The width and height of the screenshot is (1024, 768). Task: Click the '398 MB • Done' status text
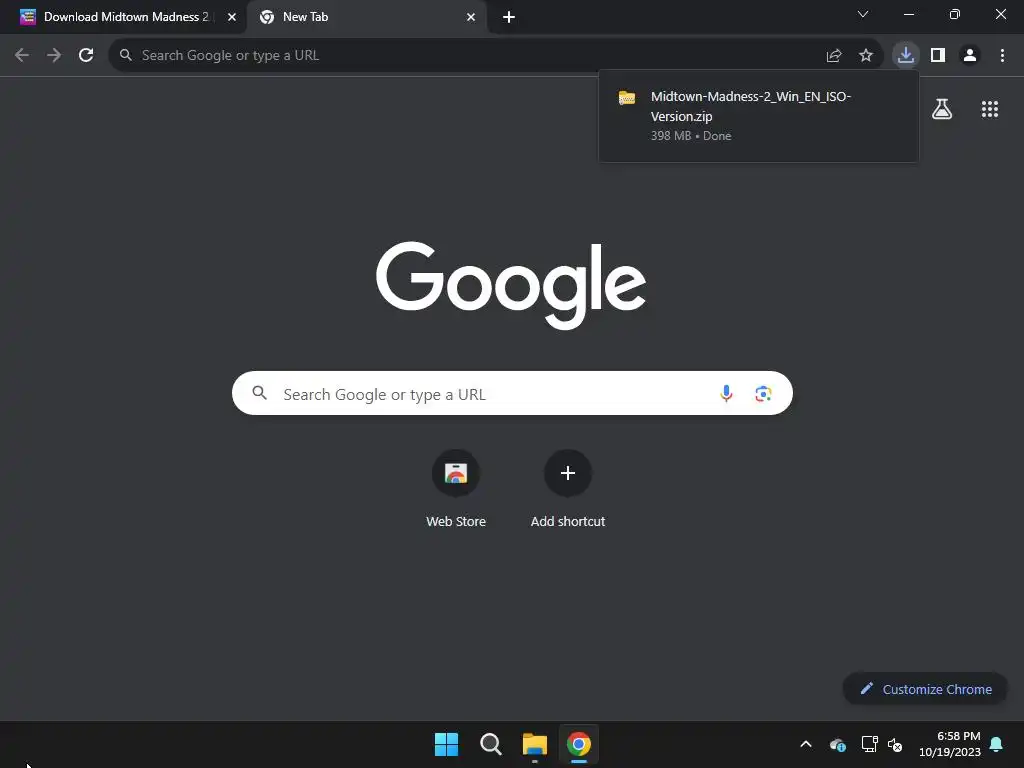(691, 136)
